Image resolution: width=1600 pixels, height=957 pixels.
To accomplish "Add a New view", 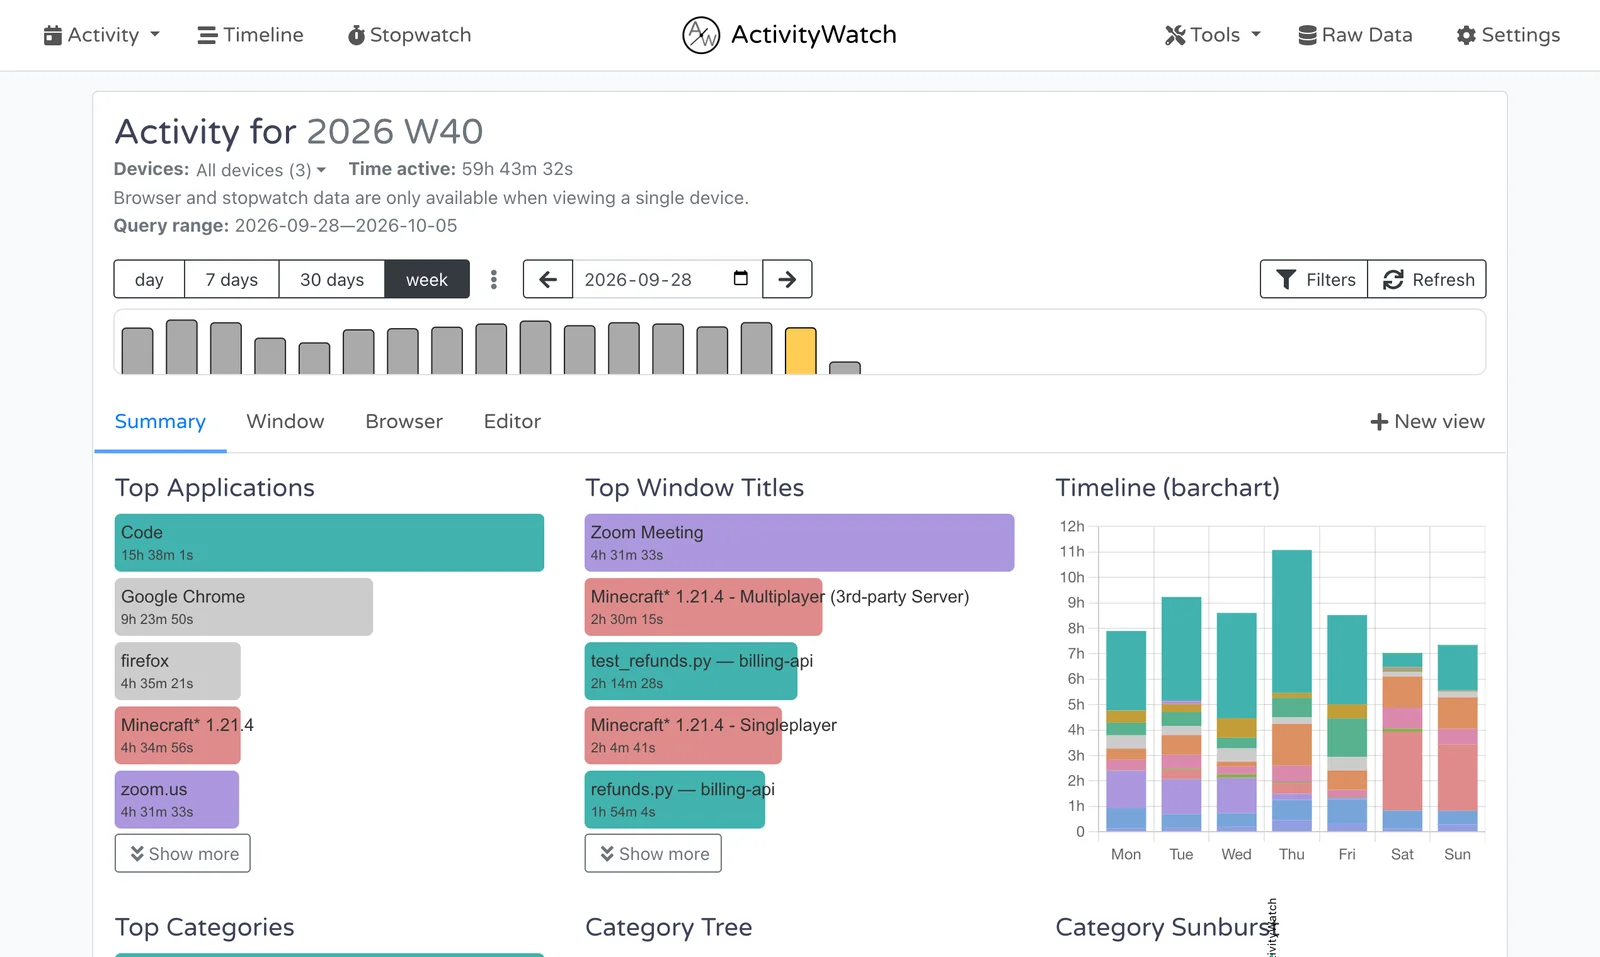I will tap(1427, 422).
